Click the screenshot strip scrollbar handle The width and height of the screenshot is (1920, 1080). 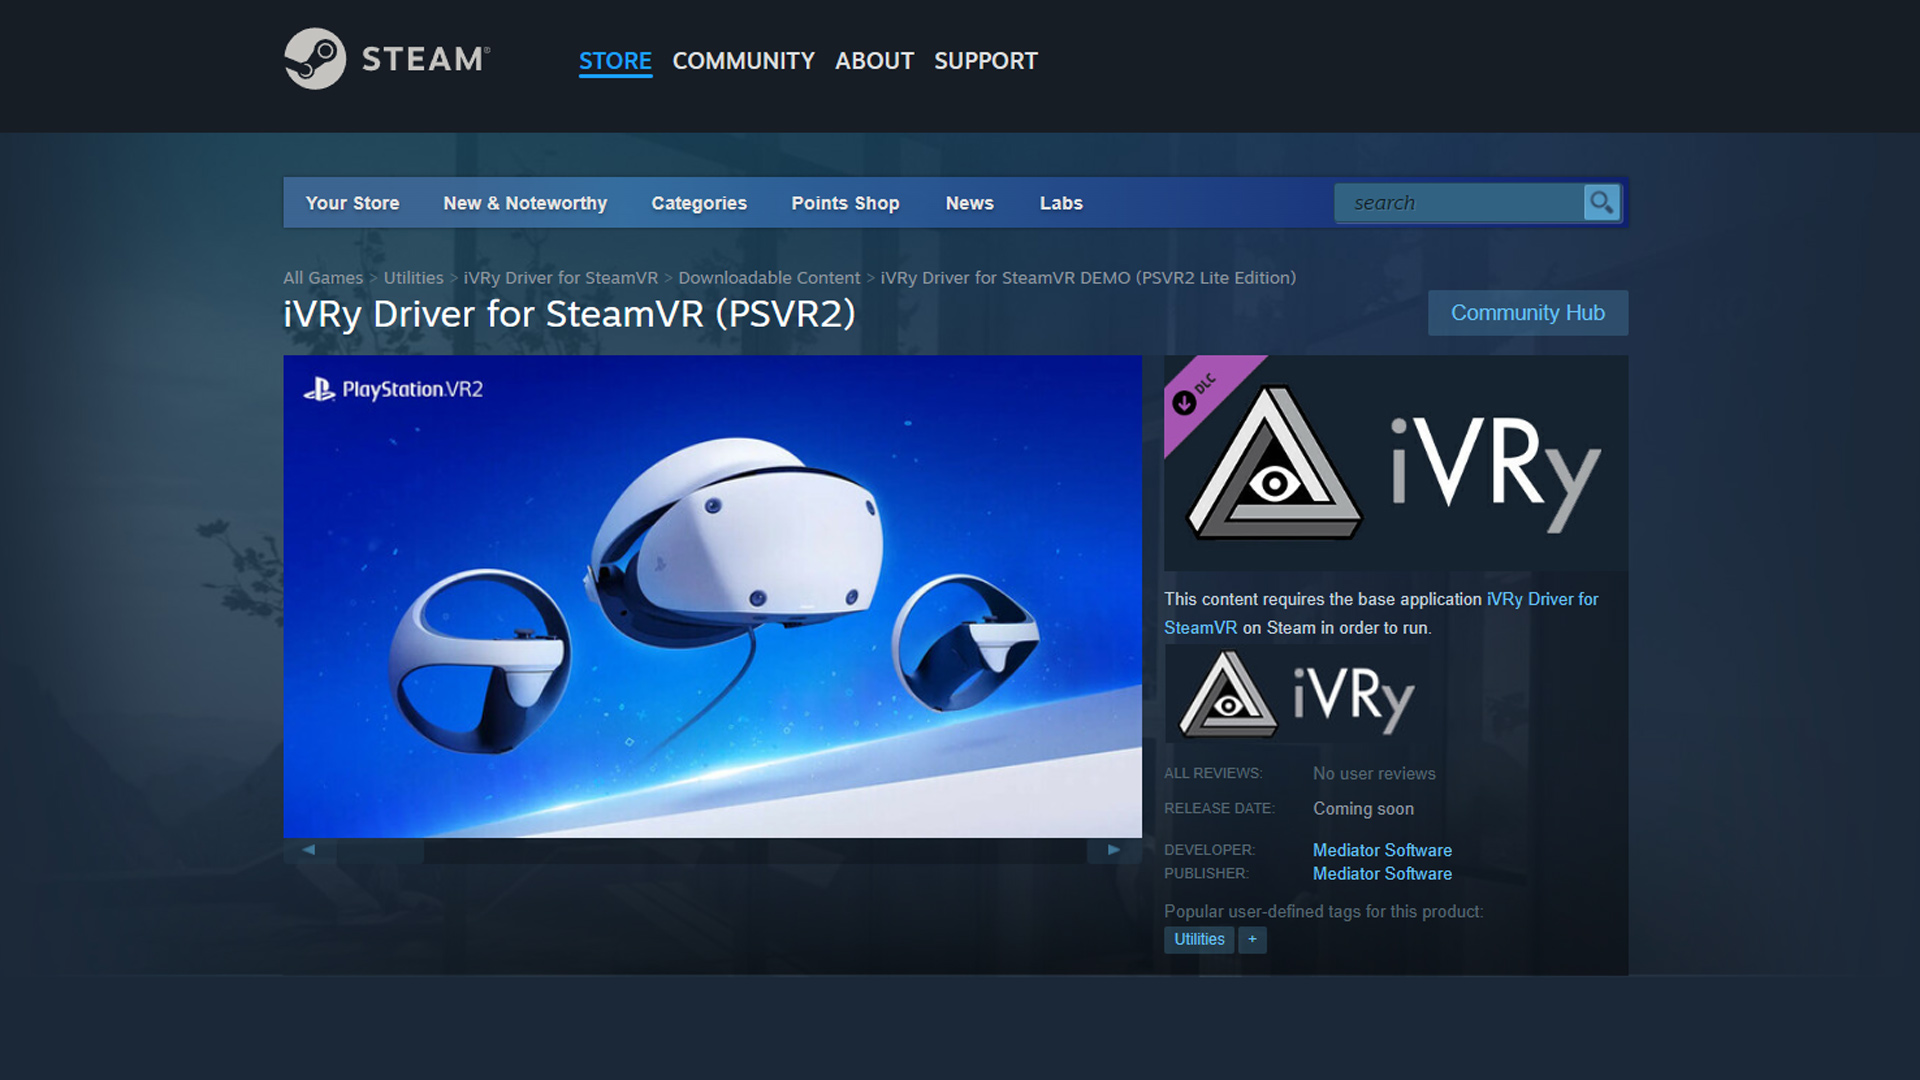380,851
